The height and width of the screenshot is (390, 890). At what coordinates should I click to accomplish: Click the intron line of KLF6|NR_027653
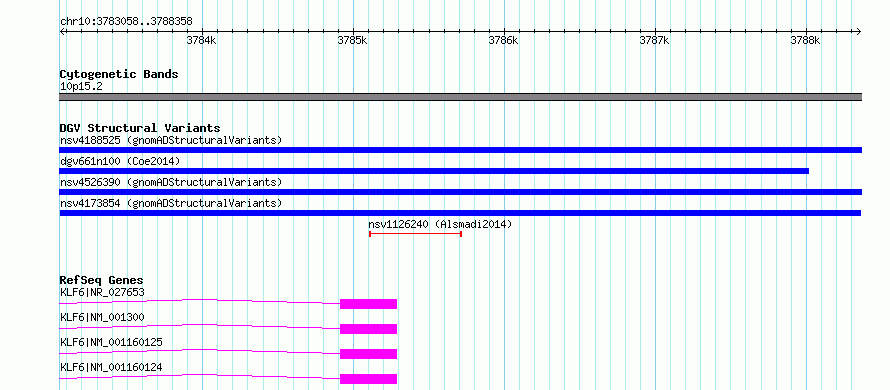200,300
